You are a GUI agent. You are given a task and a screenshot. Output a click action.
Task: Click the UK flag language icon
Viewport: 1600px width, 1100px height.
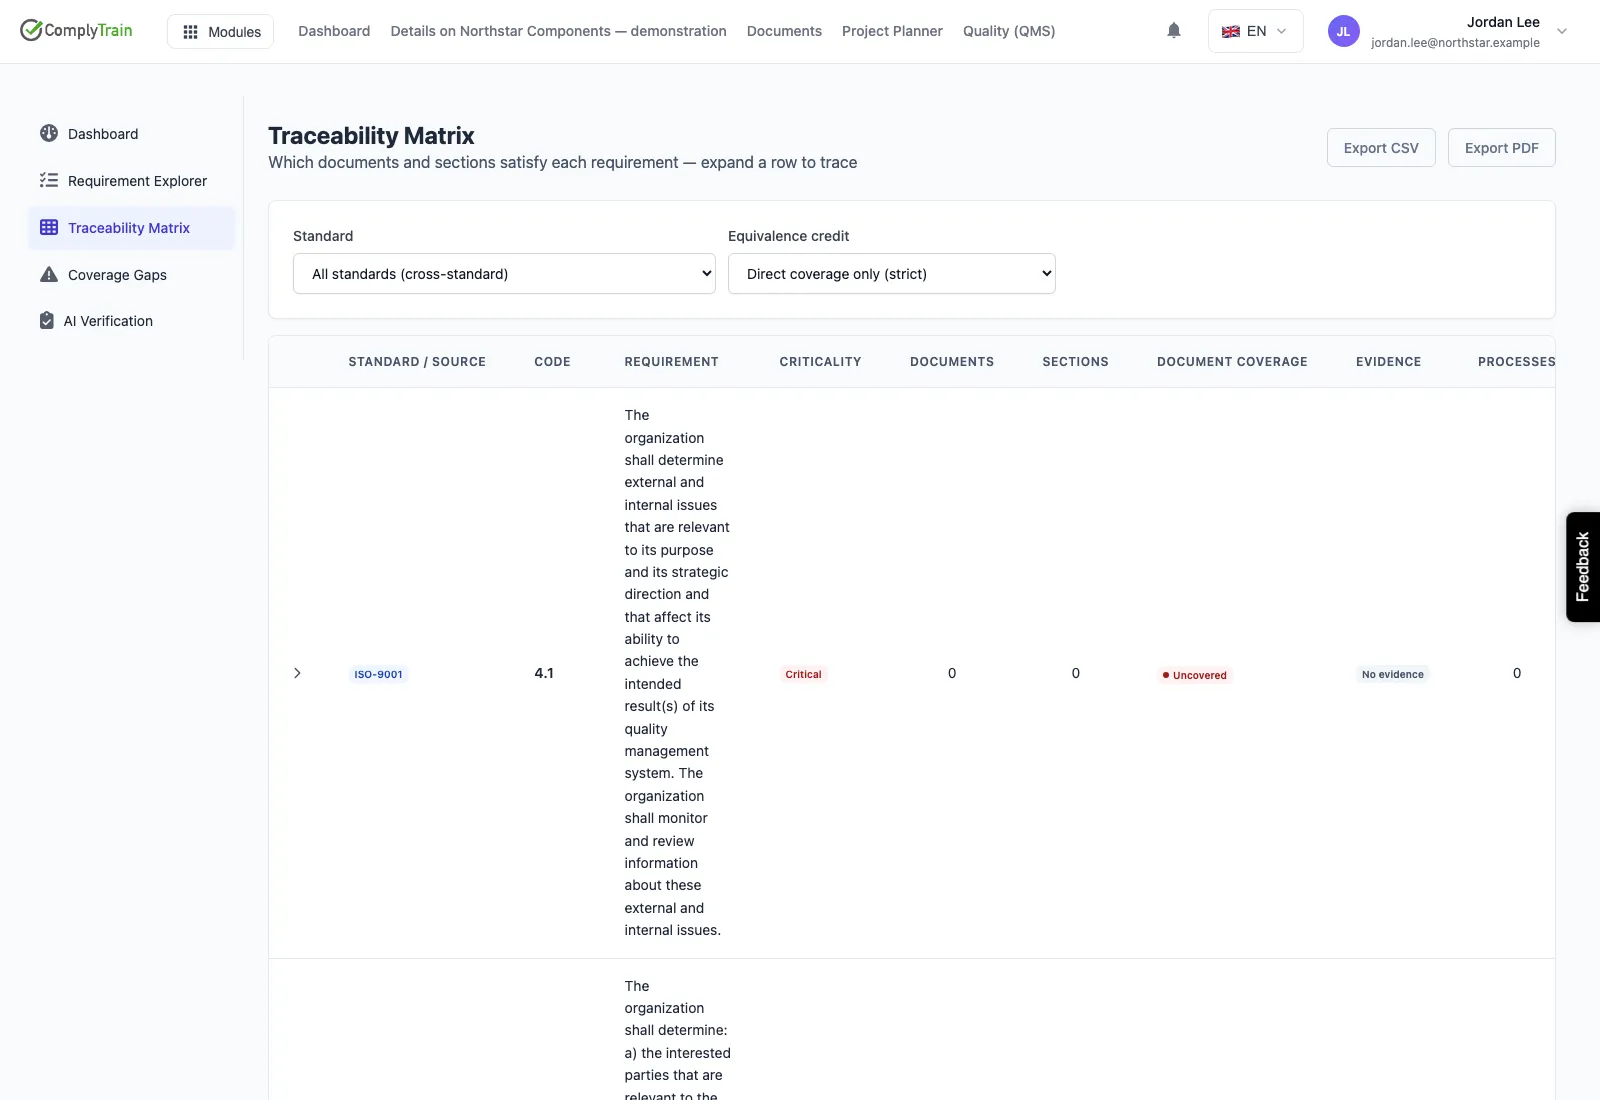[1231, 31]
